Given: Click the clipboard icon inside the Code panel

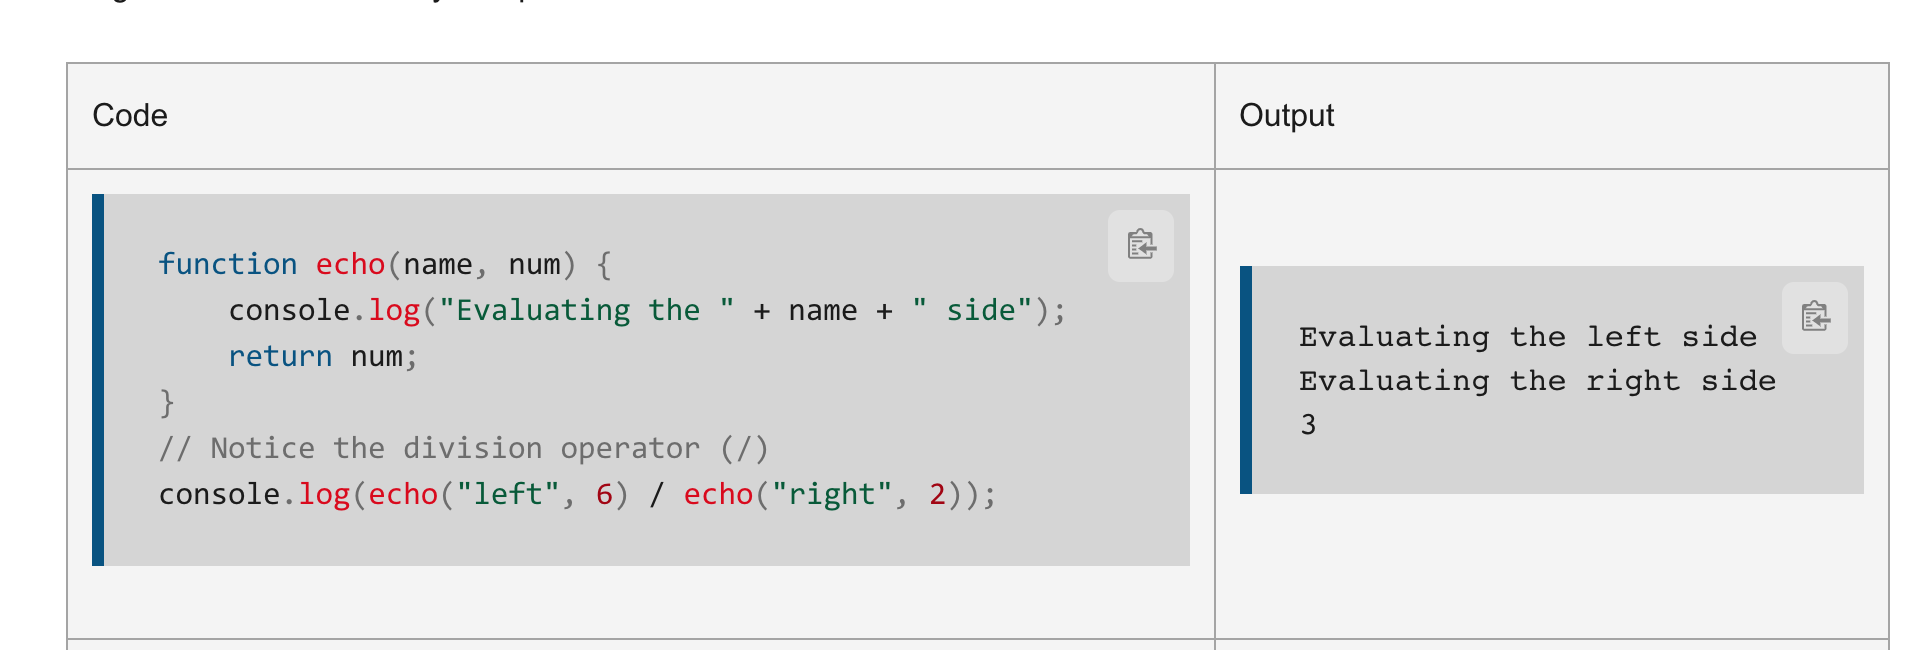Looking at the screenshot, I should click(x=1141, y=245).
